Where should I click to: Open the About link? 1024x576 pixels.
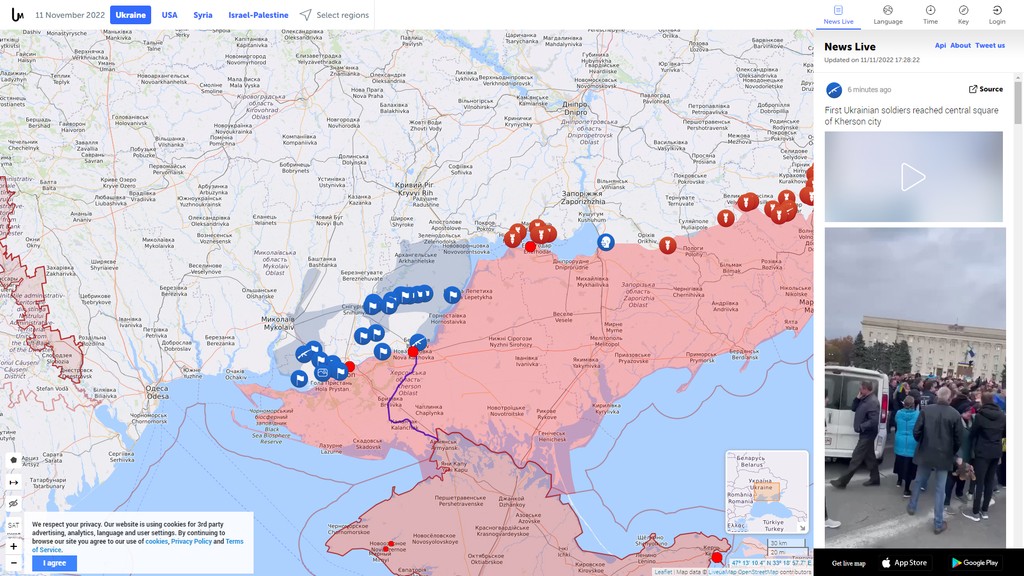click(960, 46)
